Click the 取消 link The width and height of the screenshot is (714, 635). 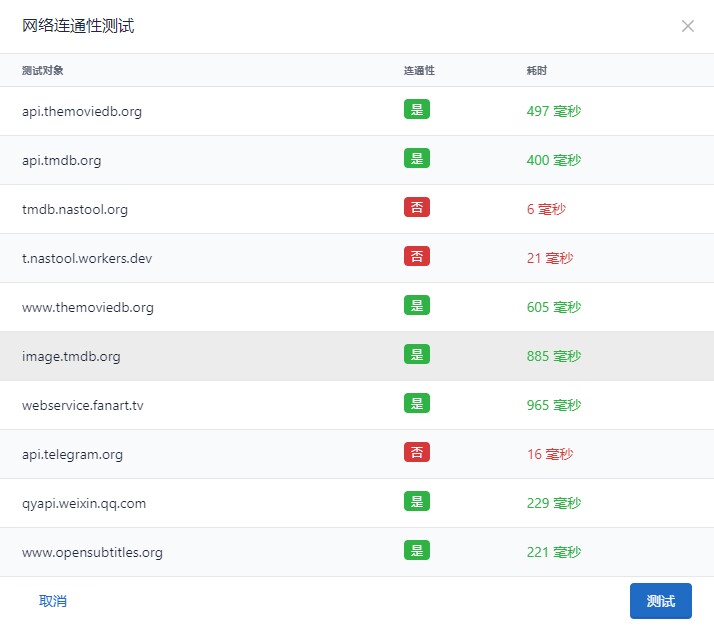click(x=53, y=601)
